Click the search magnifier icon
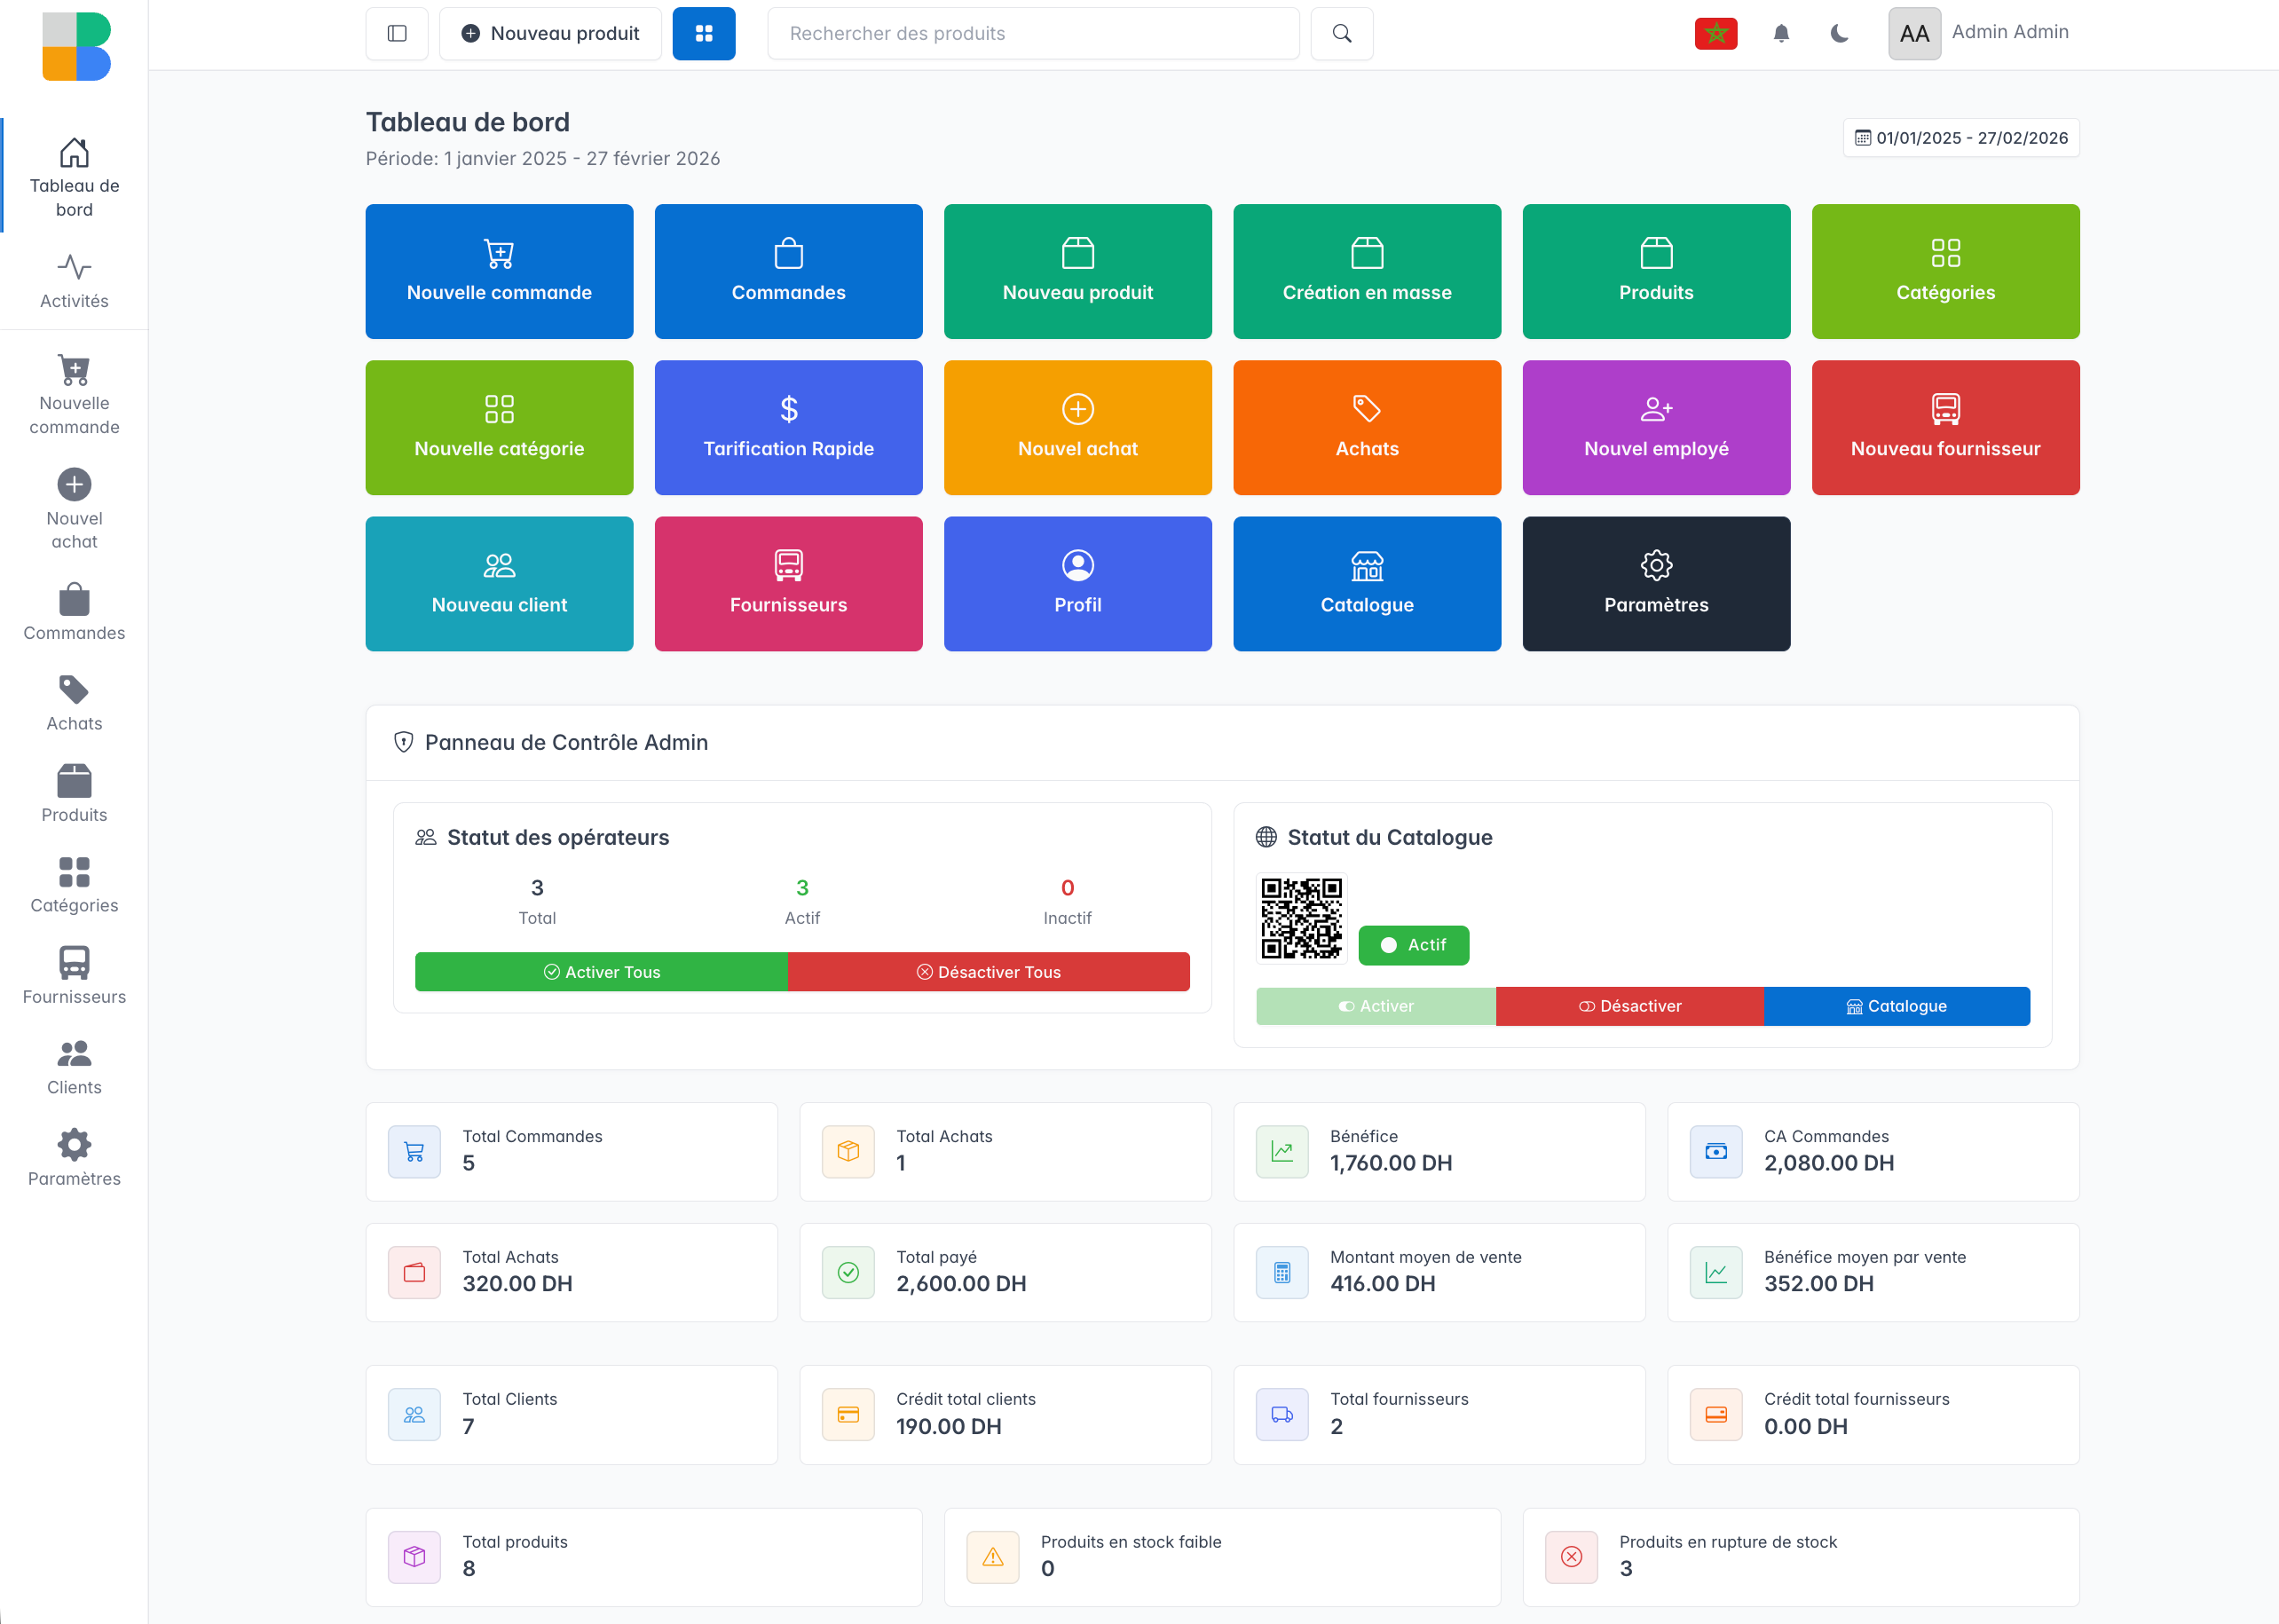Image resolution: width=2279 pixels, height=1624 pixels. (x=1341, y=34)
